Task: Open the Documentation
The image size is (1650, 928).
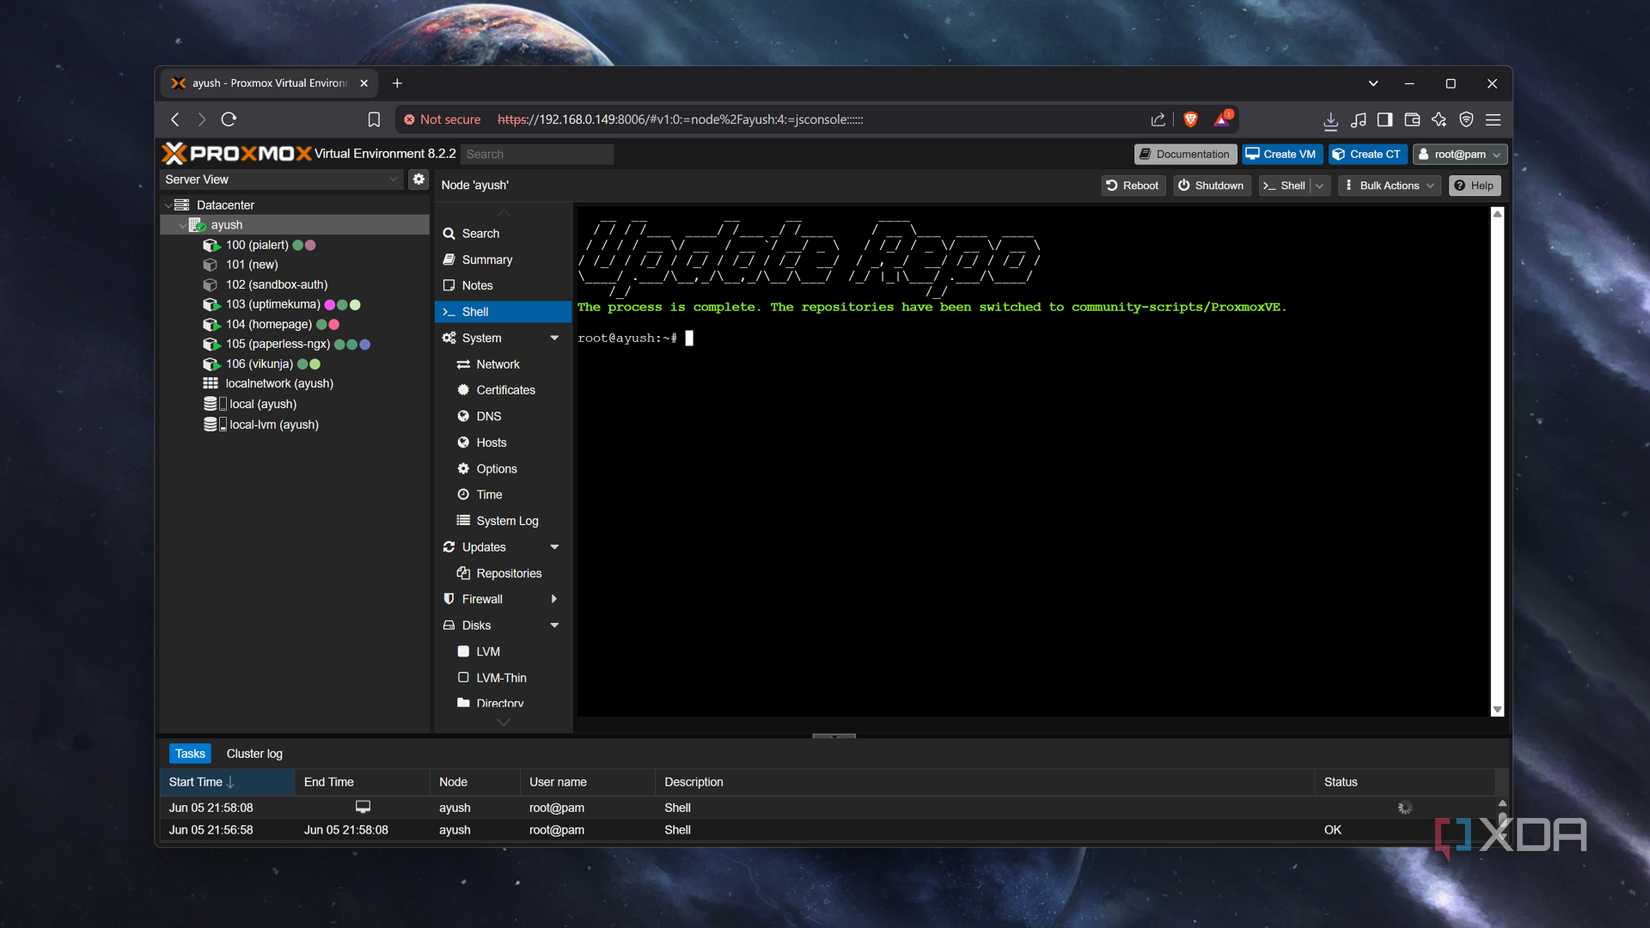Action: [1184, 154]
